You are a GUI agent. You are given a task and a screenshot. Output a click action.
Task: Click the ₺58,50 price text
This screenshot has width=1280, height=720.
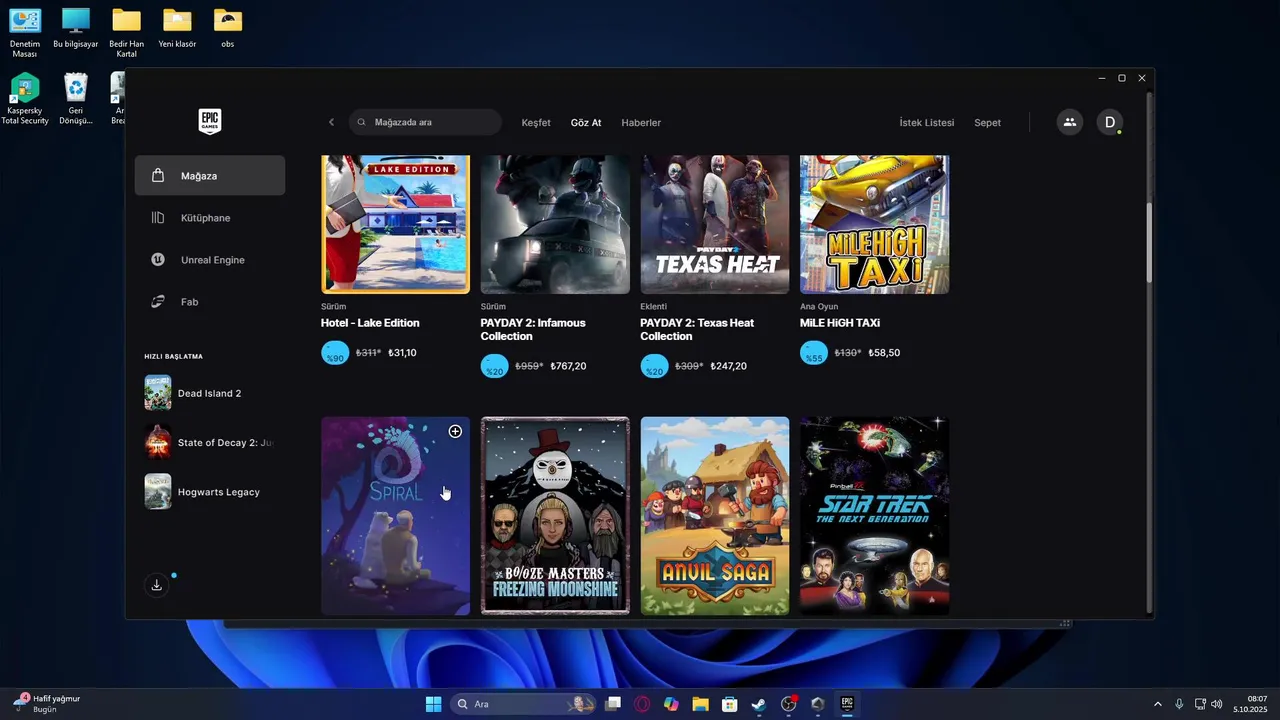884,353
